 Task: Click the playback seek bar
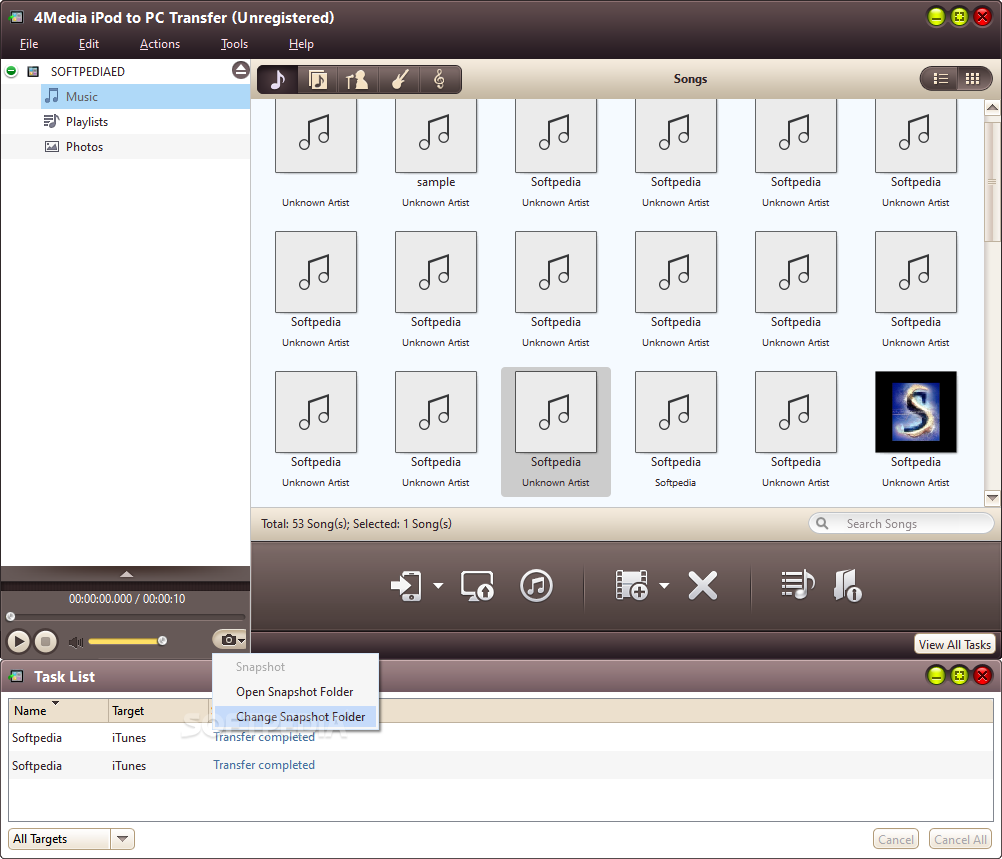pos(127,617)
